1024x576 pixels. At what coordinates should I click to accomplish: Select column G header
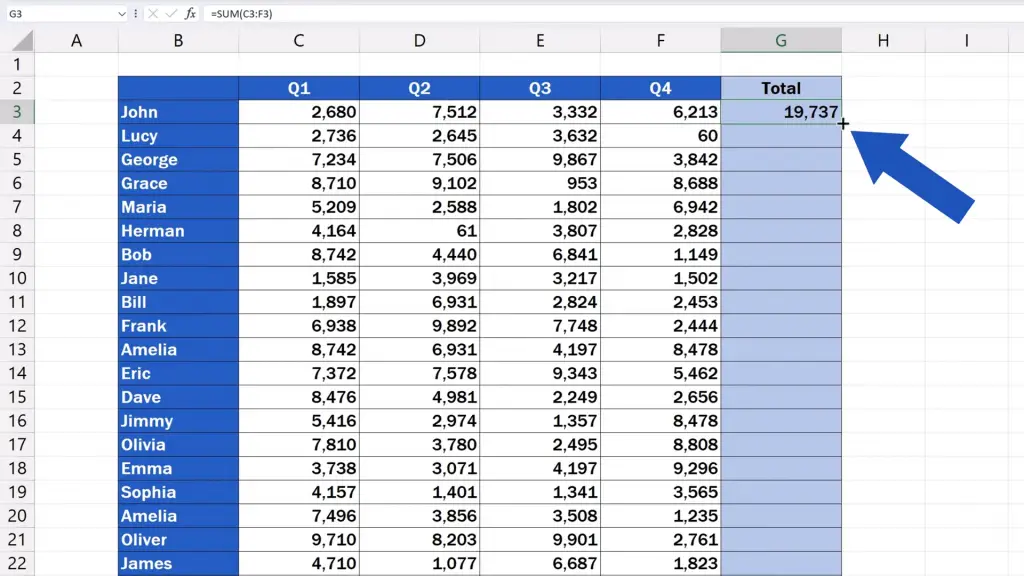pyautogui.click(x=781, y=40)
